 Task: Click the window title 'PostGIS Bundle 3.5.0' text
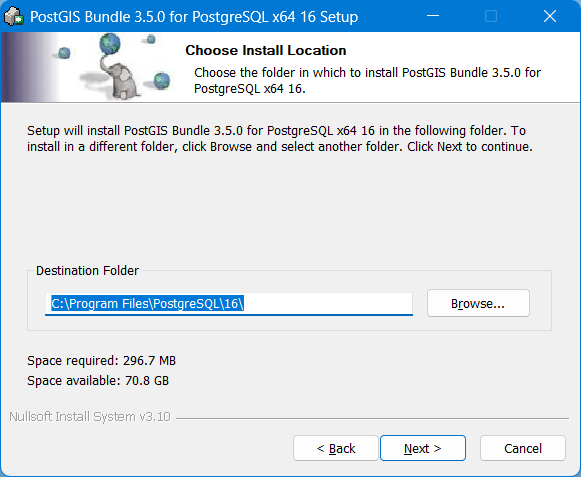[194, 17]
